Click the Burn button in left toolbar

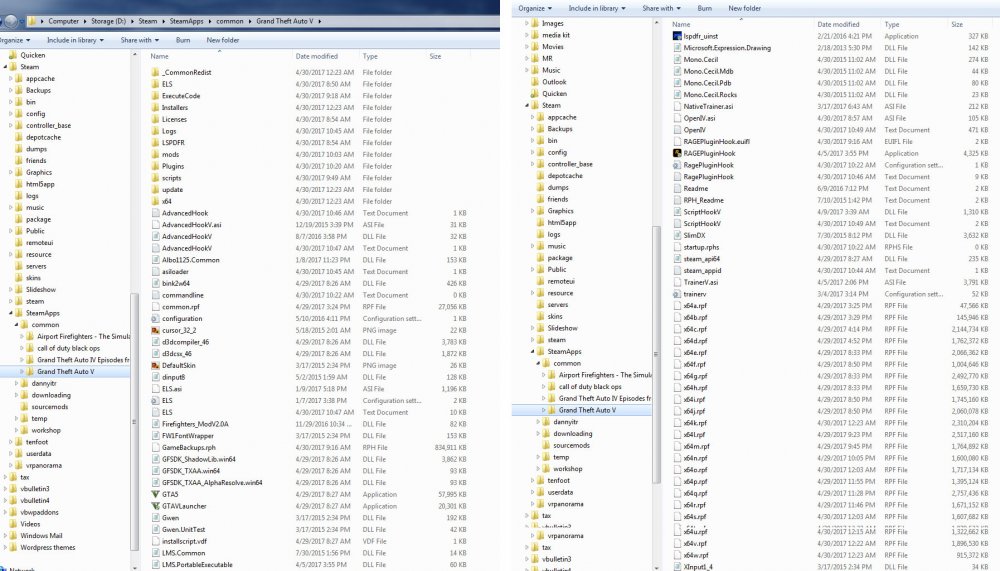(183, 40)
